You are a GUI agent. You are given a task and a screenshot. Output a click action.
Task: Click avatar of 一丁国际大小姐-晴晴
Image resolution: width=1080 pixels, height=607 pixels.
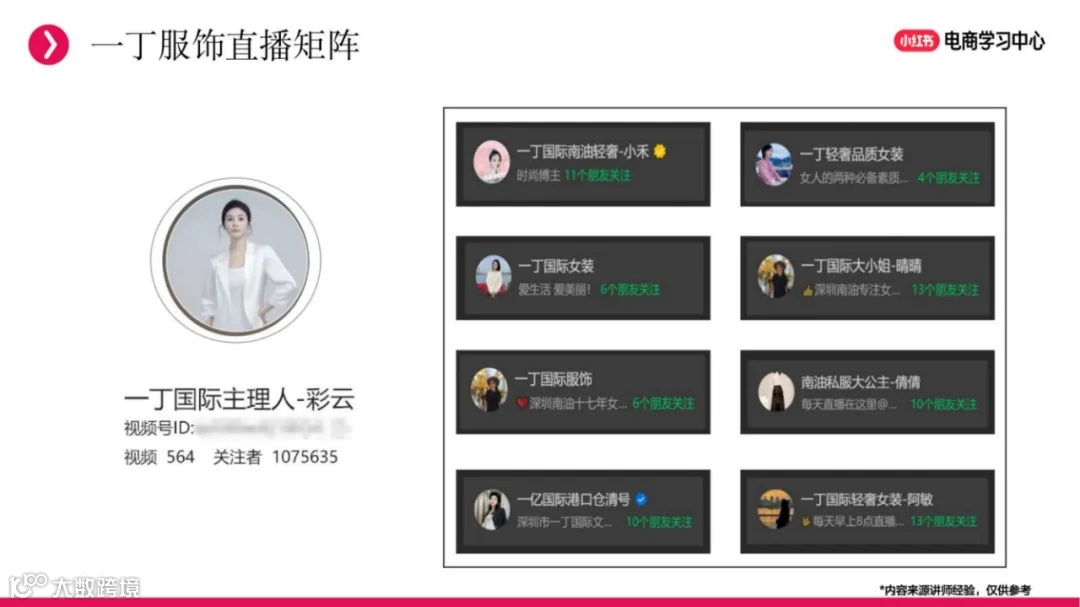coord(776,276)
